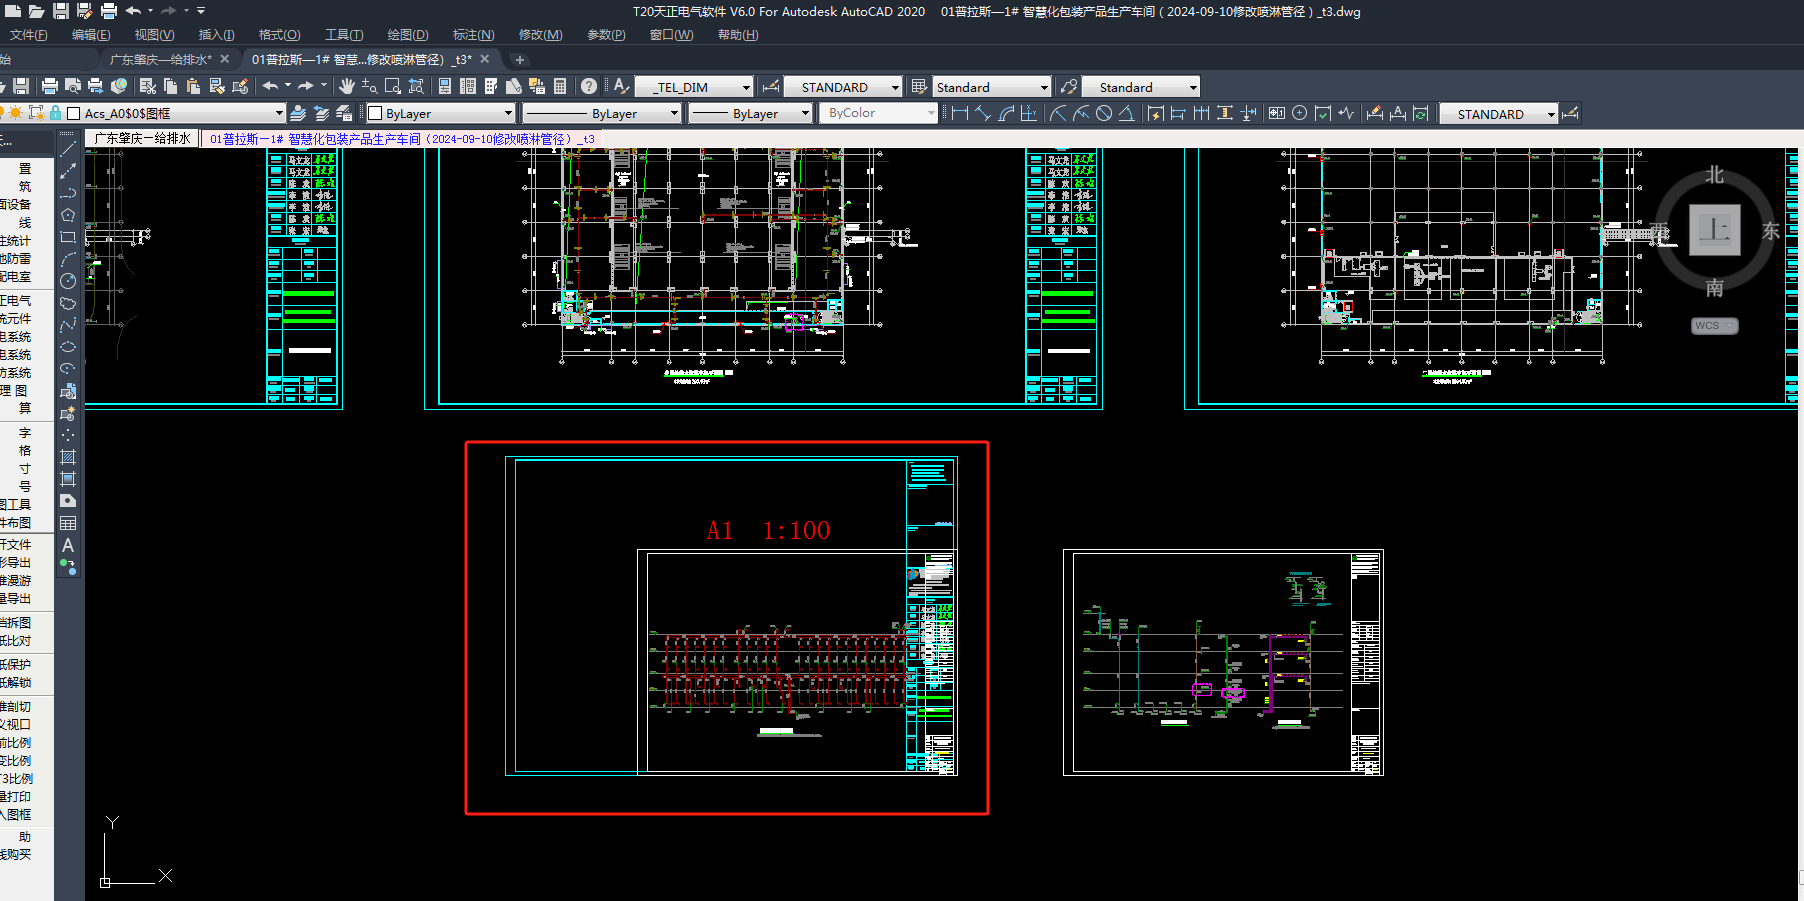Open 文件布图 item in left sidebar
The image size is (1804, 901).
click(15, 523)
